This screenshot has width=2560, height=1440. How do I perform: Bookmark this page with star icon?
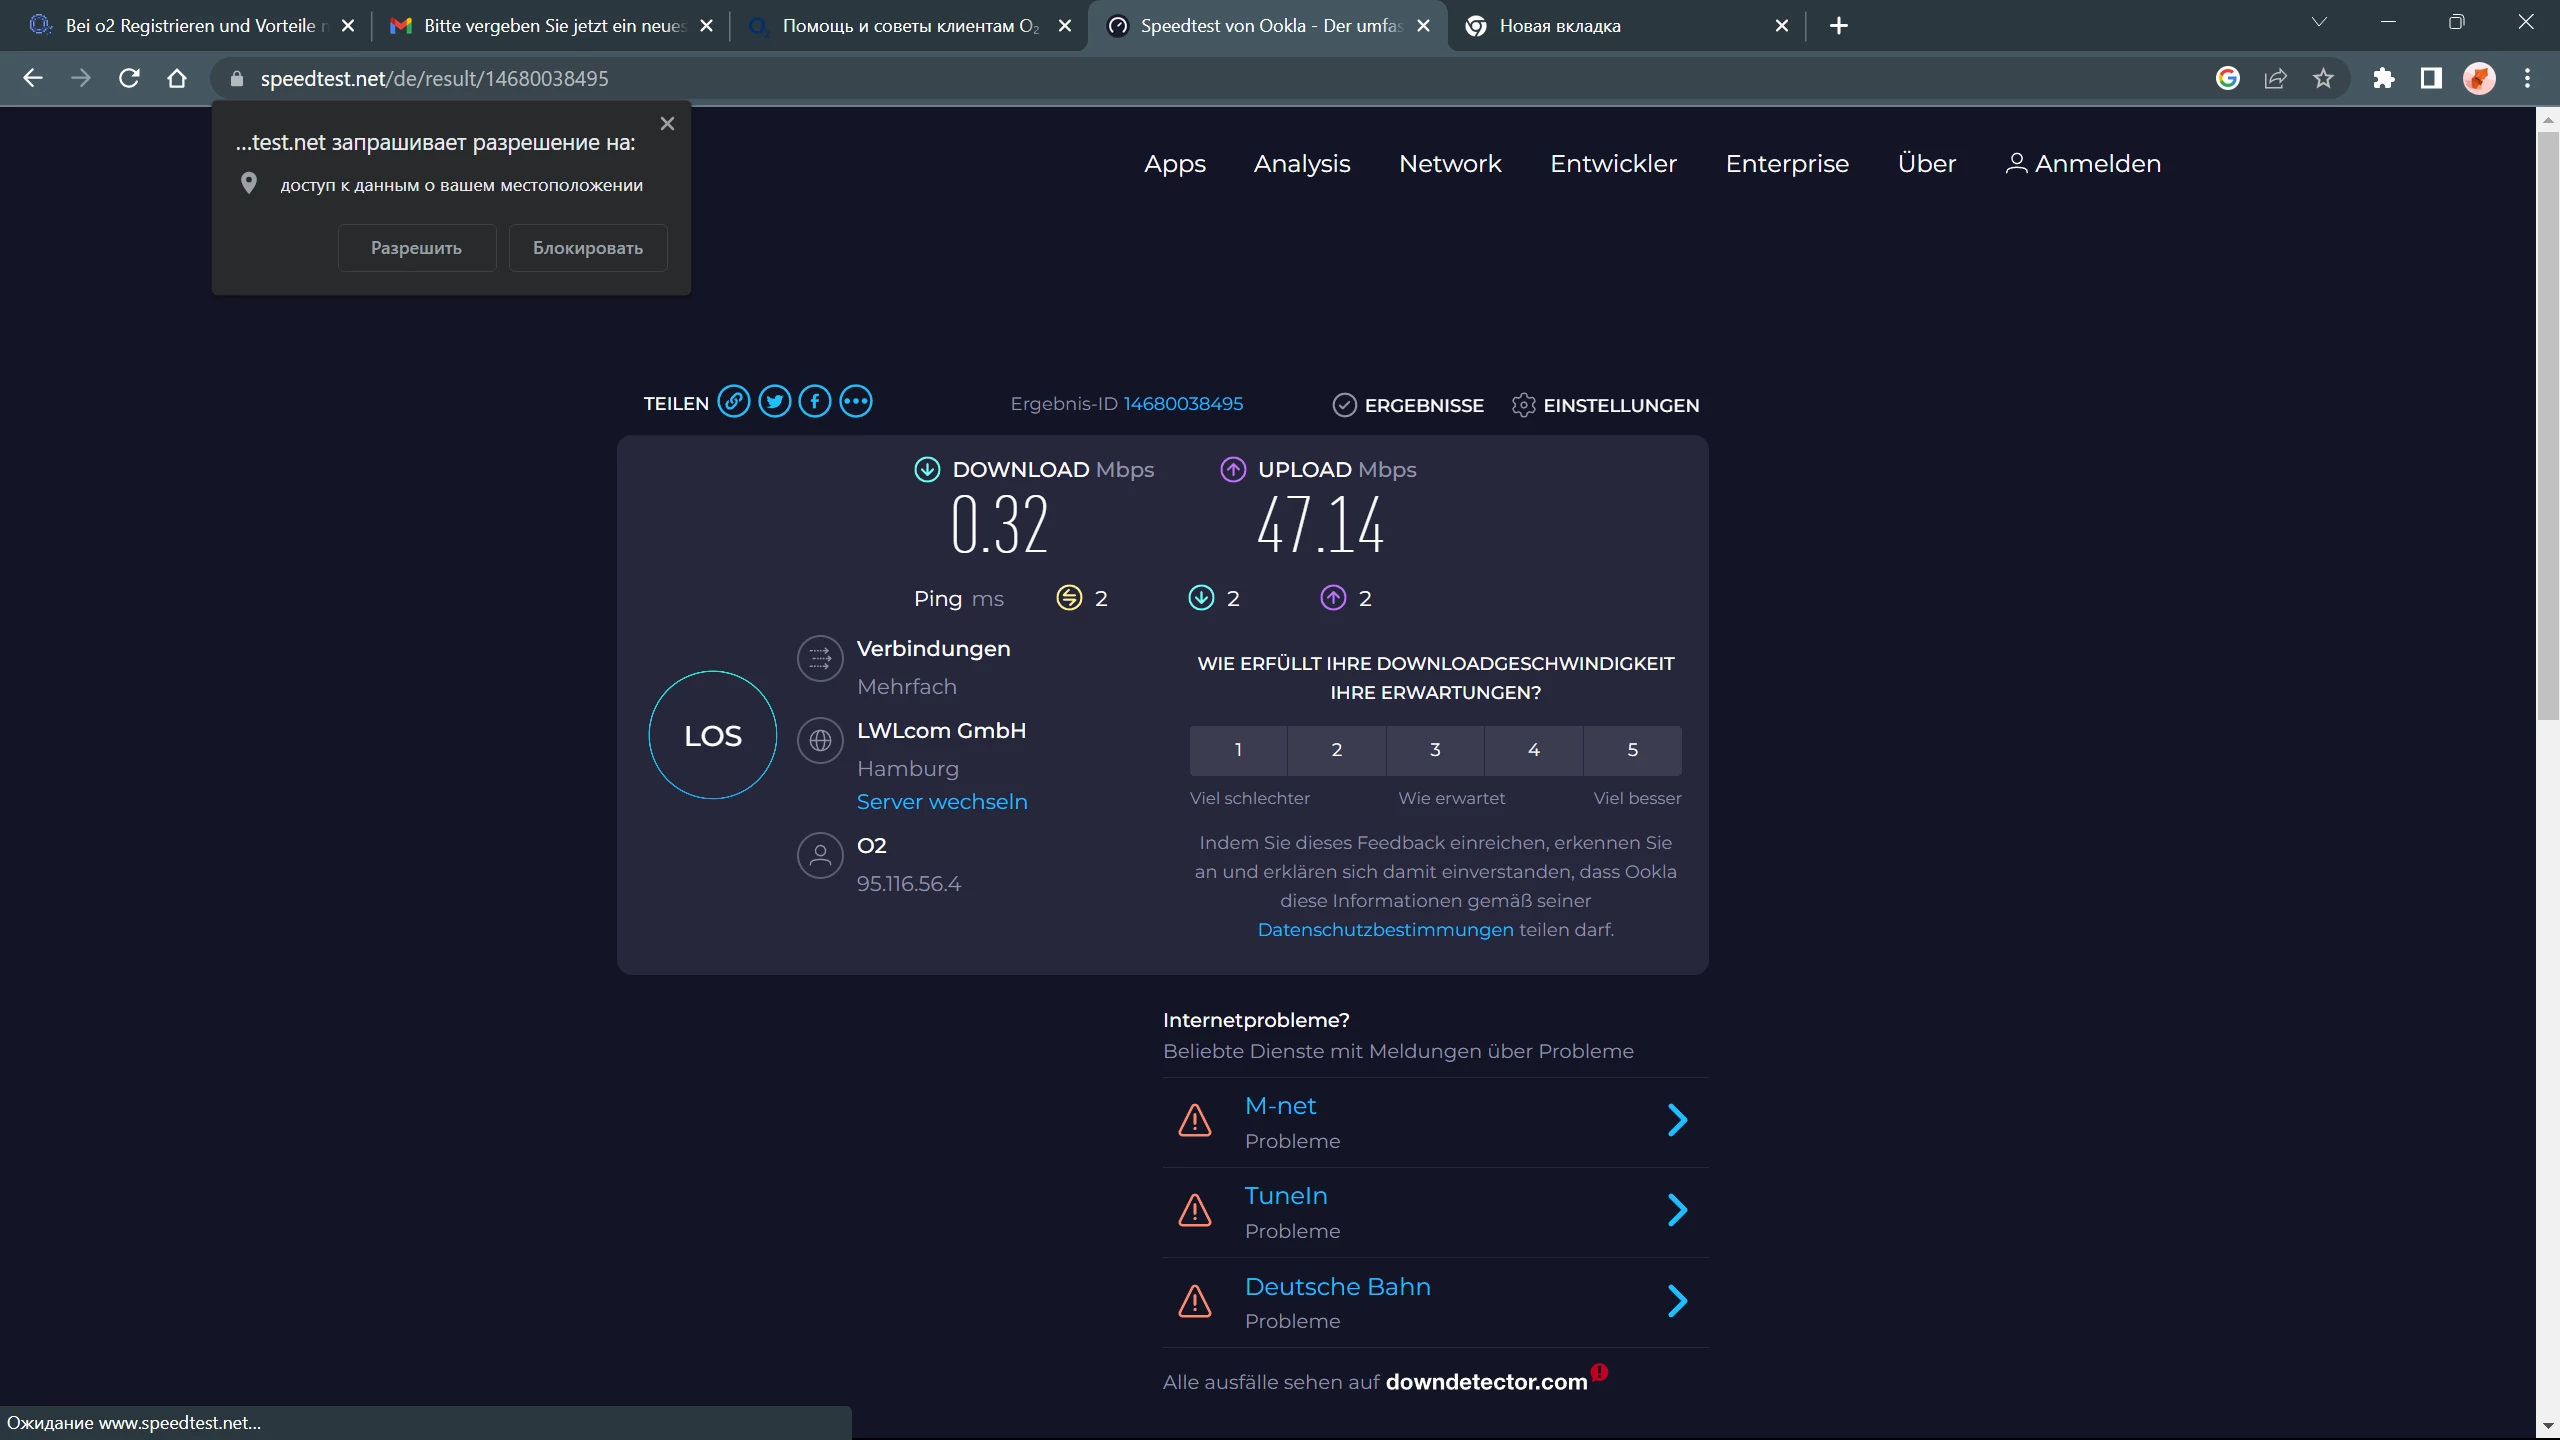[2323, 78]
